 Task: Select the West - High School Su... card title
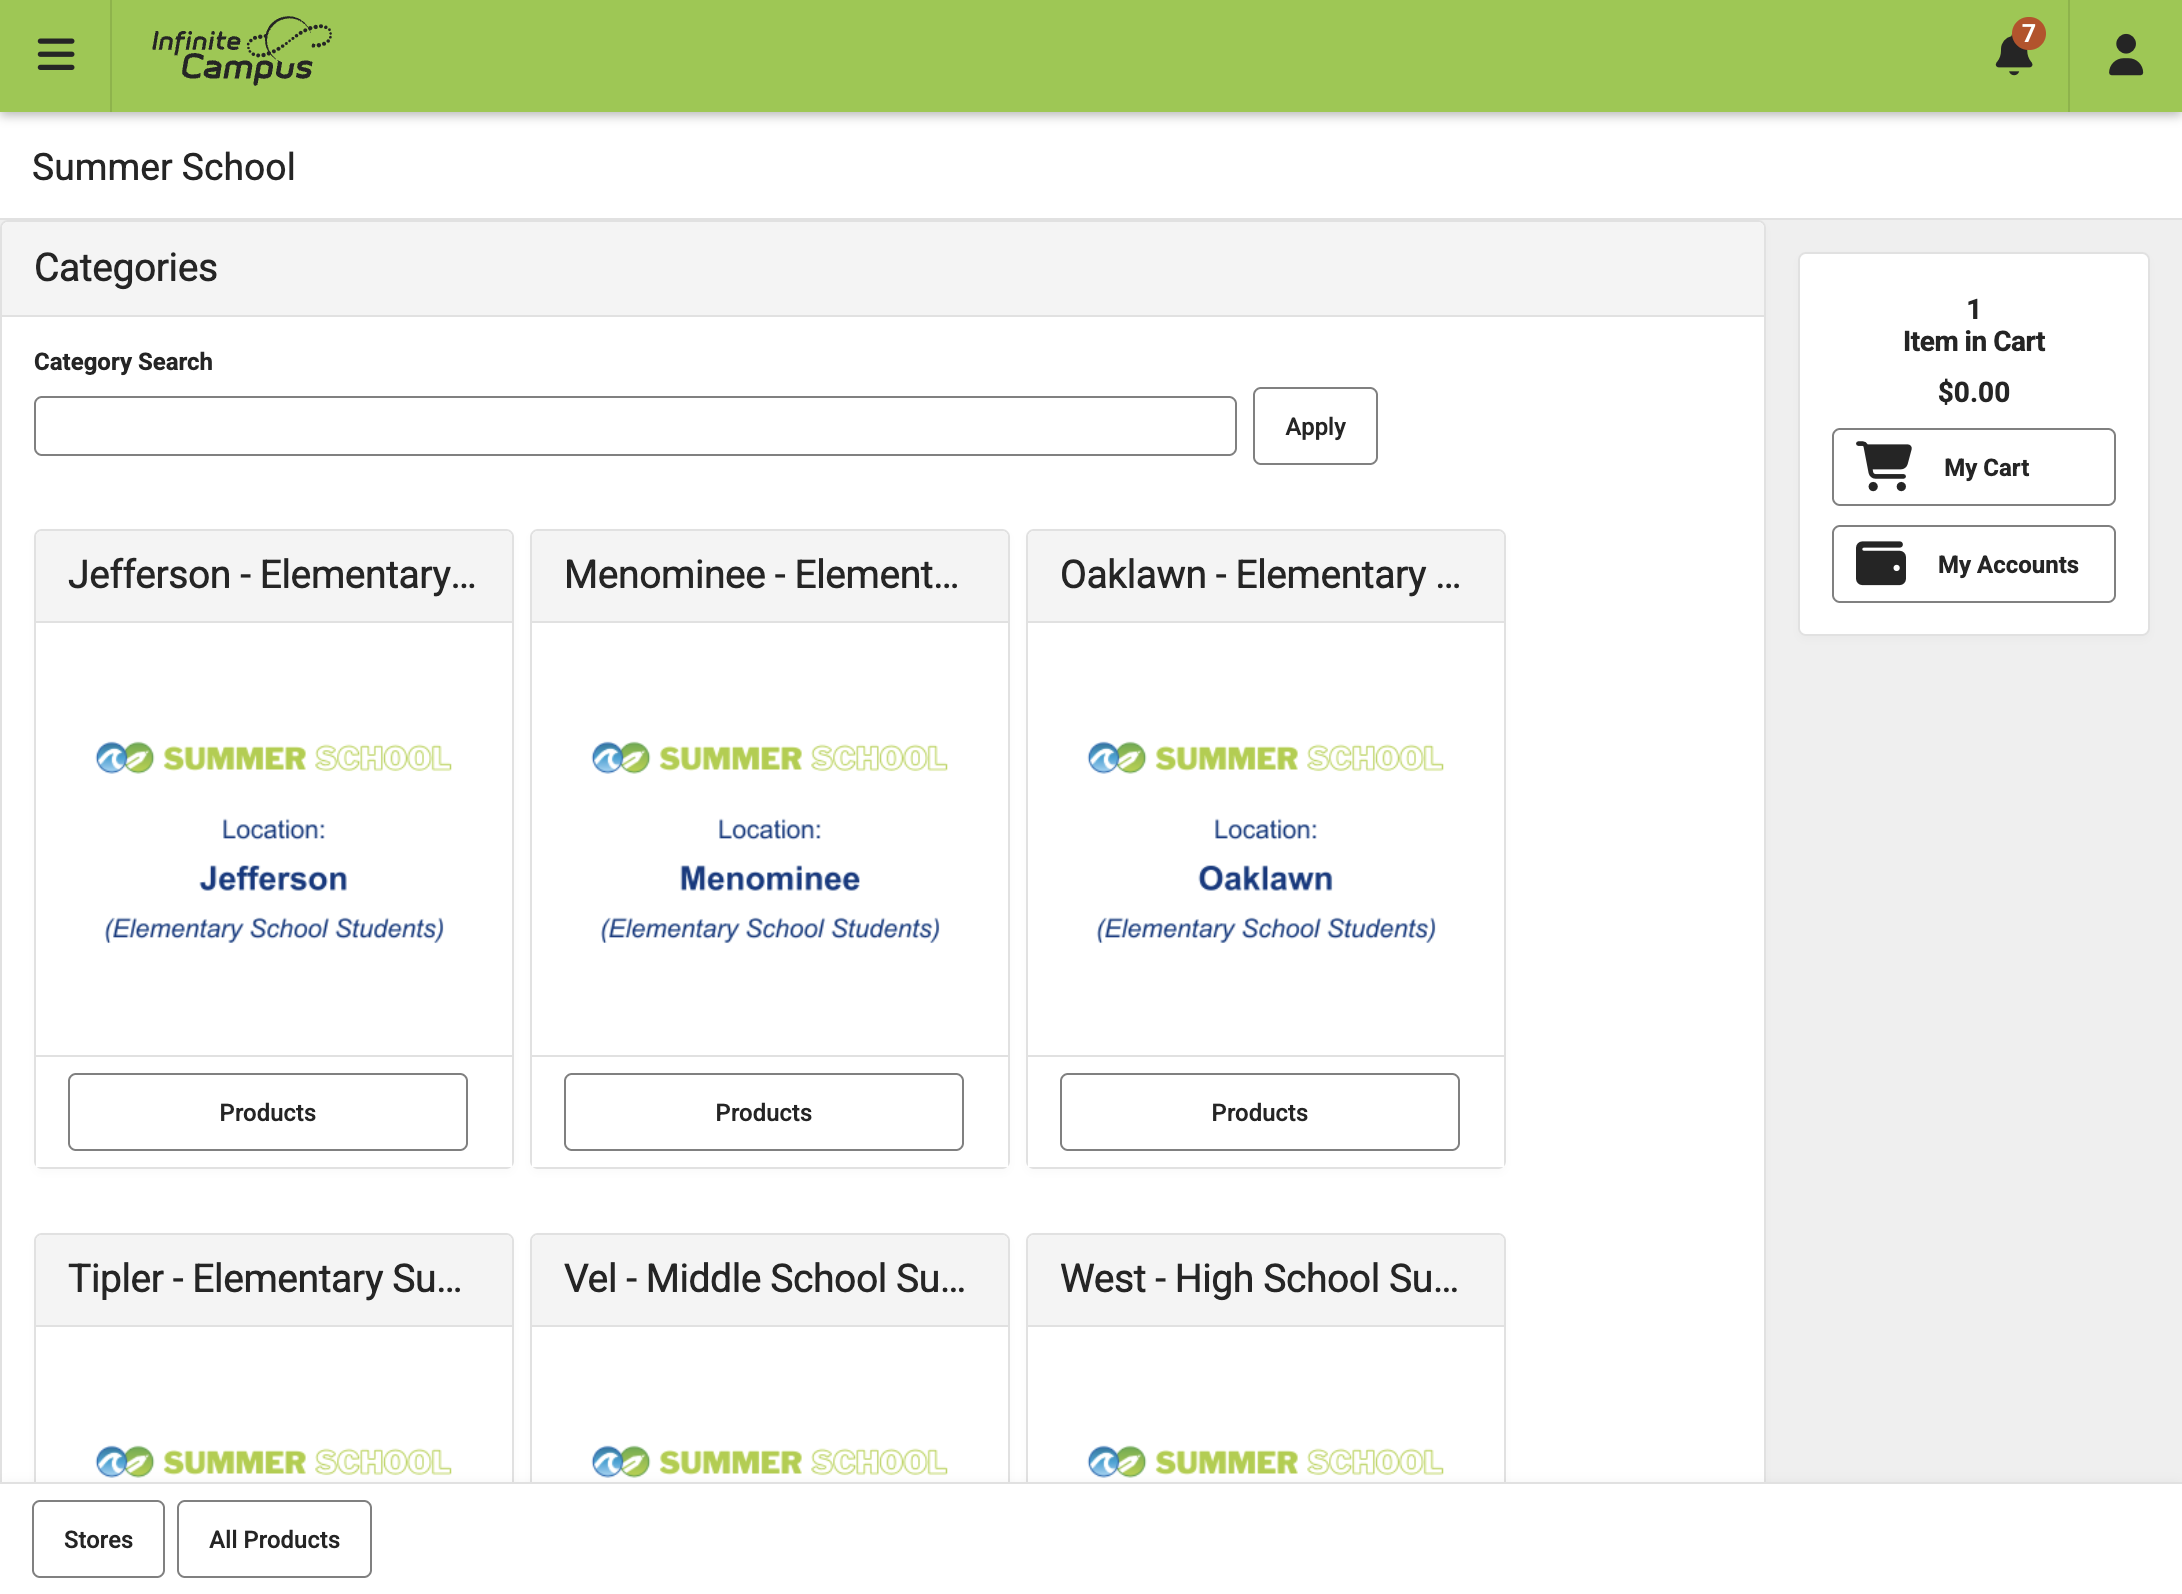click(1260, 1279)
